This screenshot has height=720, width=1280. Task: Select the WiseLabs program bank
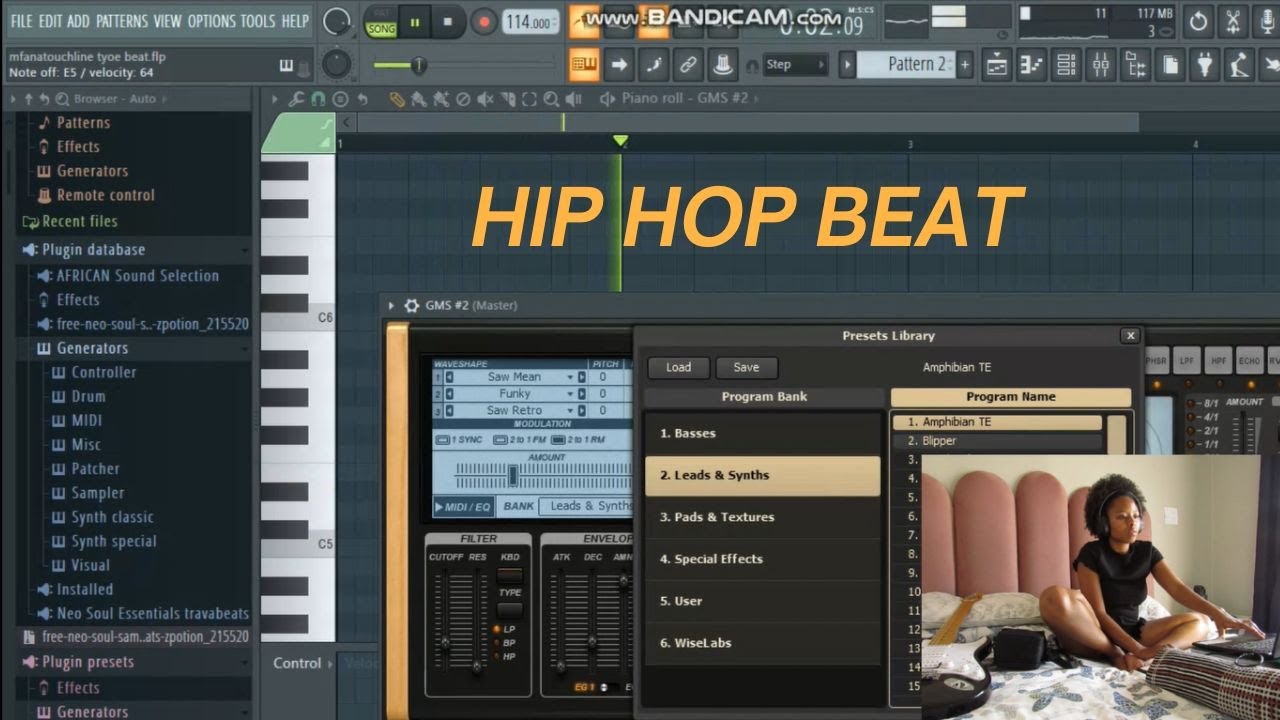point(762,643)
